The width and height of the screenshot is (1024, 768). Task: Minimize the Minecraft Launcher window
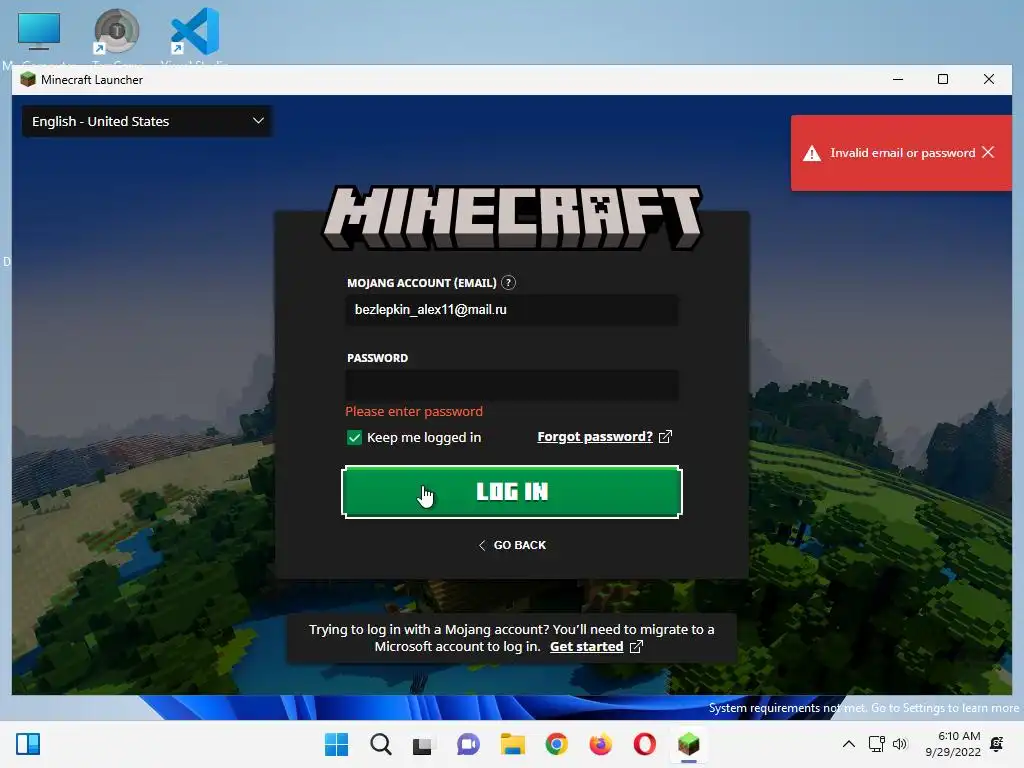click(898, 79)
